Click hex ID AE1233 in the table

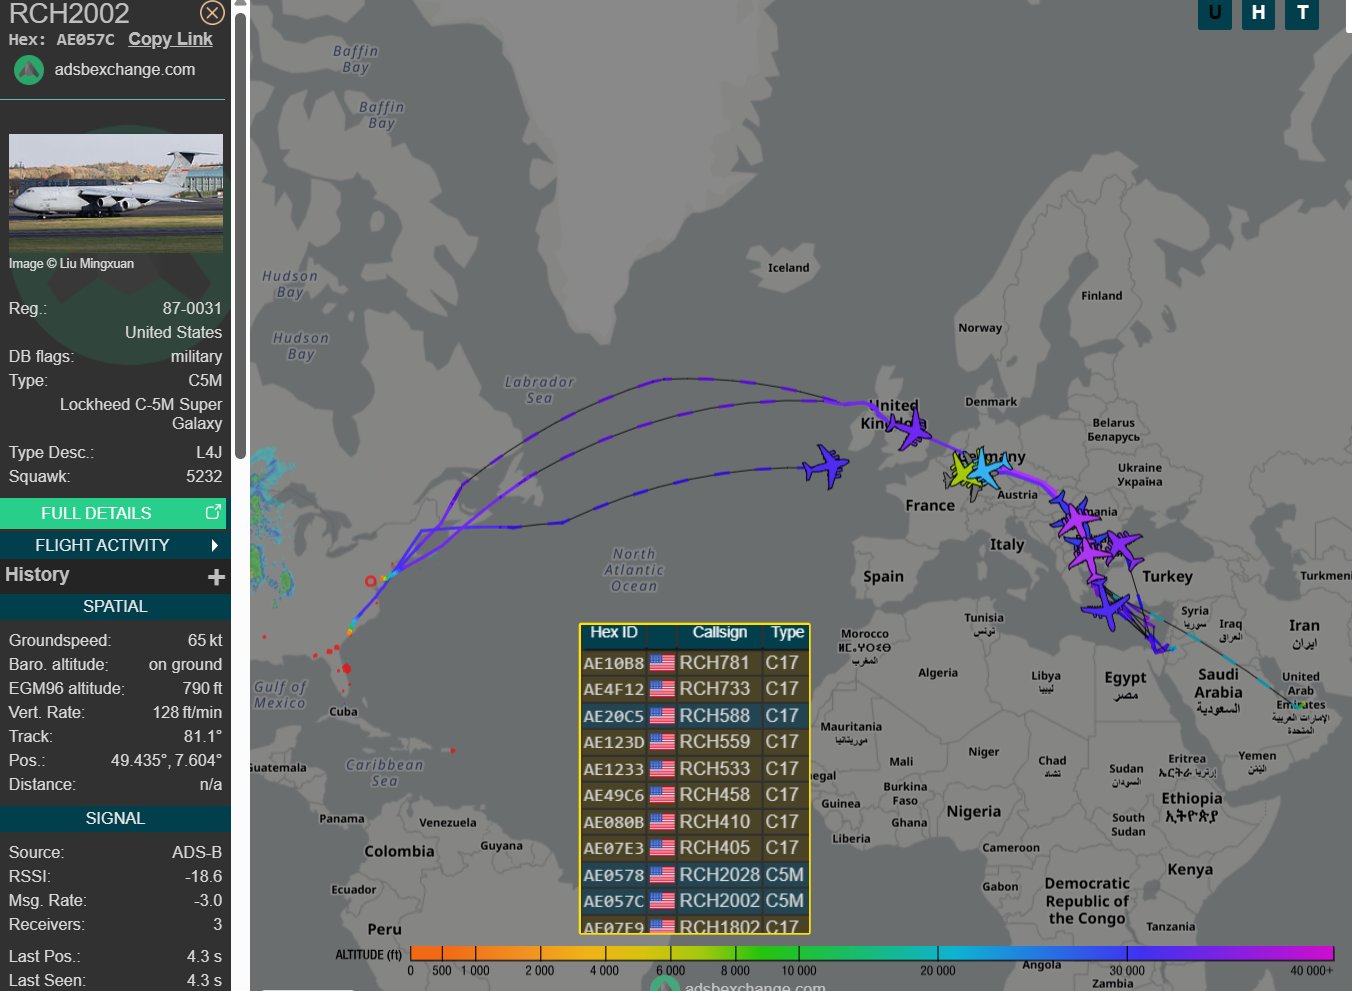[x=614, y=770]
